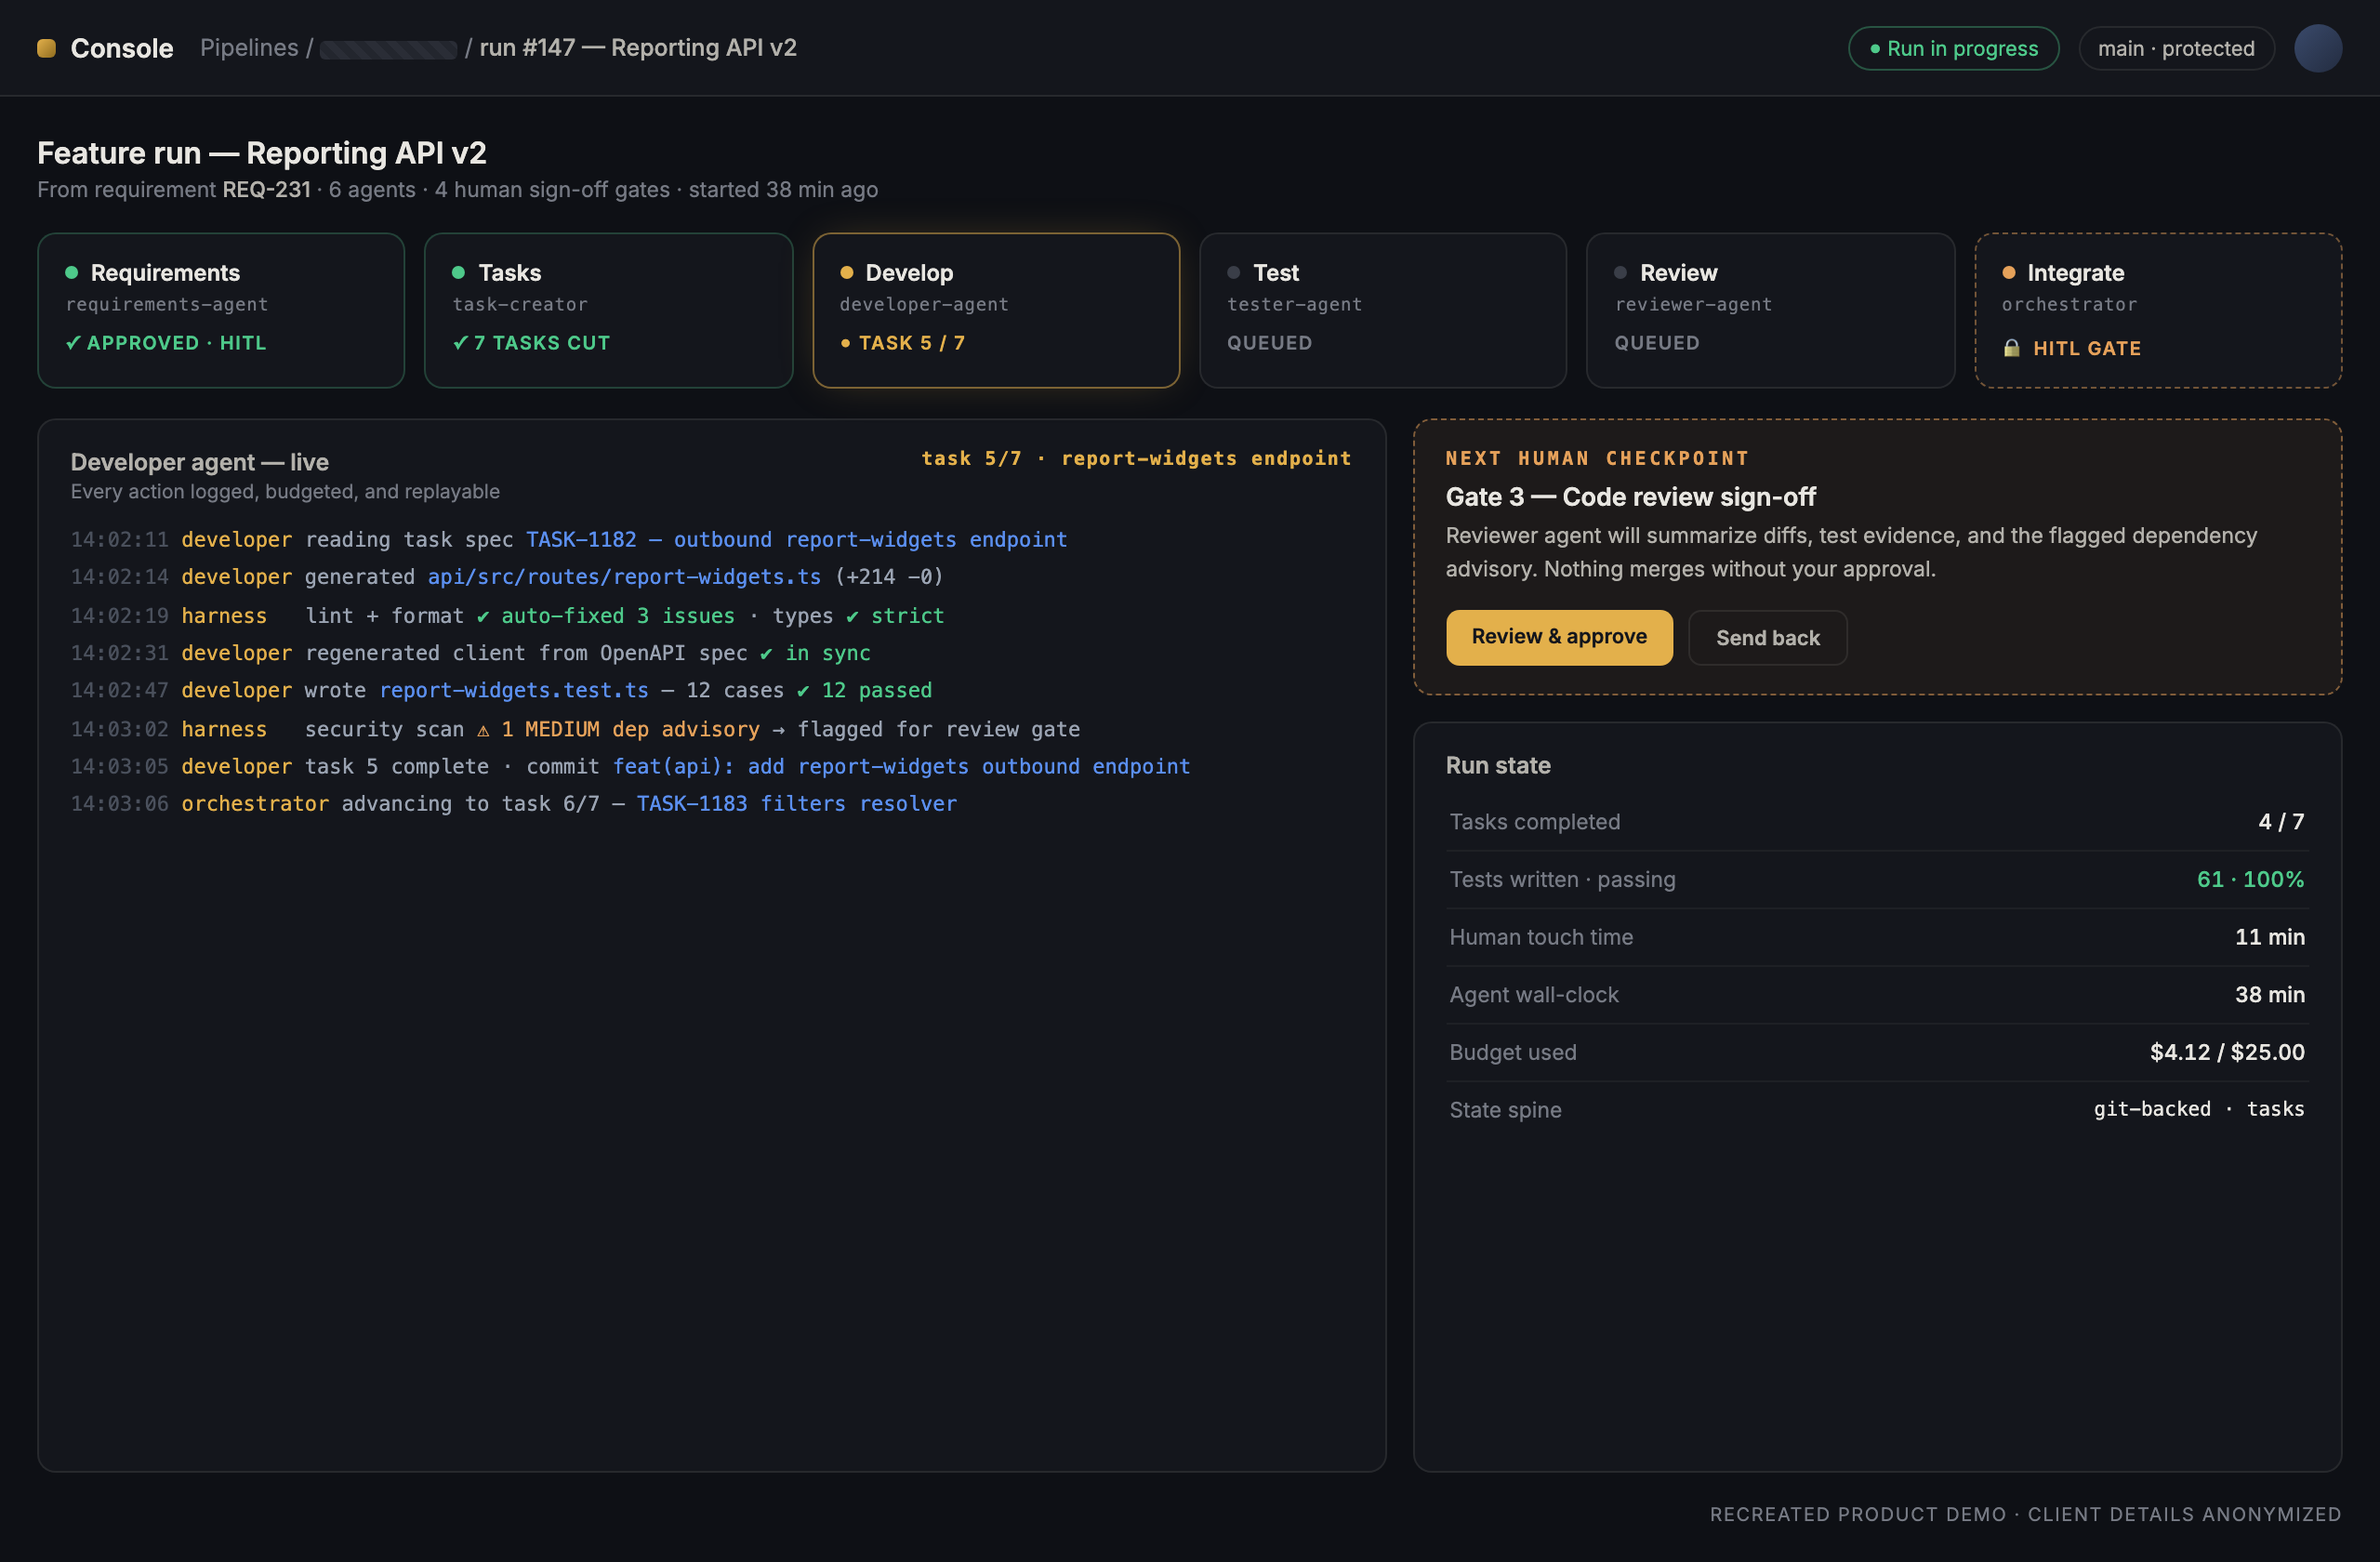The image size is (2380, 1562).
Task: Click the grey status dot on Review
Action: pyautogui.click(x=1620, y=272)
